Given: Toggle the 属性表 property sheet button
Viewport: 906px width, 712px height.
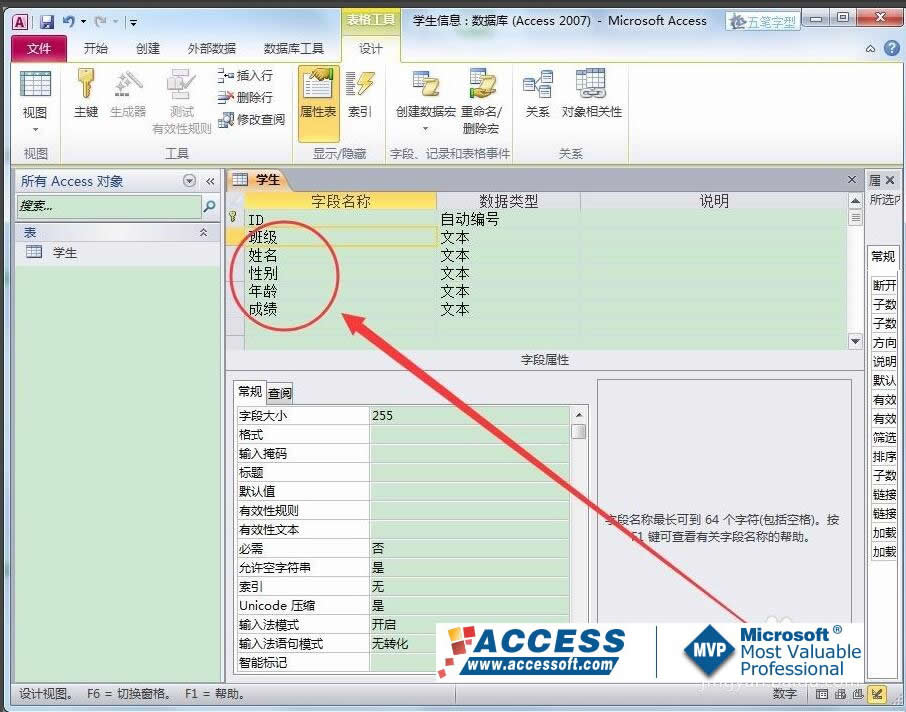Looking at the screenshot, I should [x=318, y=103].
